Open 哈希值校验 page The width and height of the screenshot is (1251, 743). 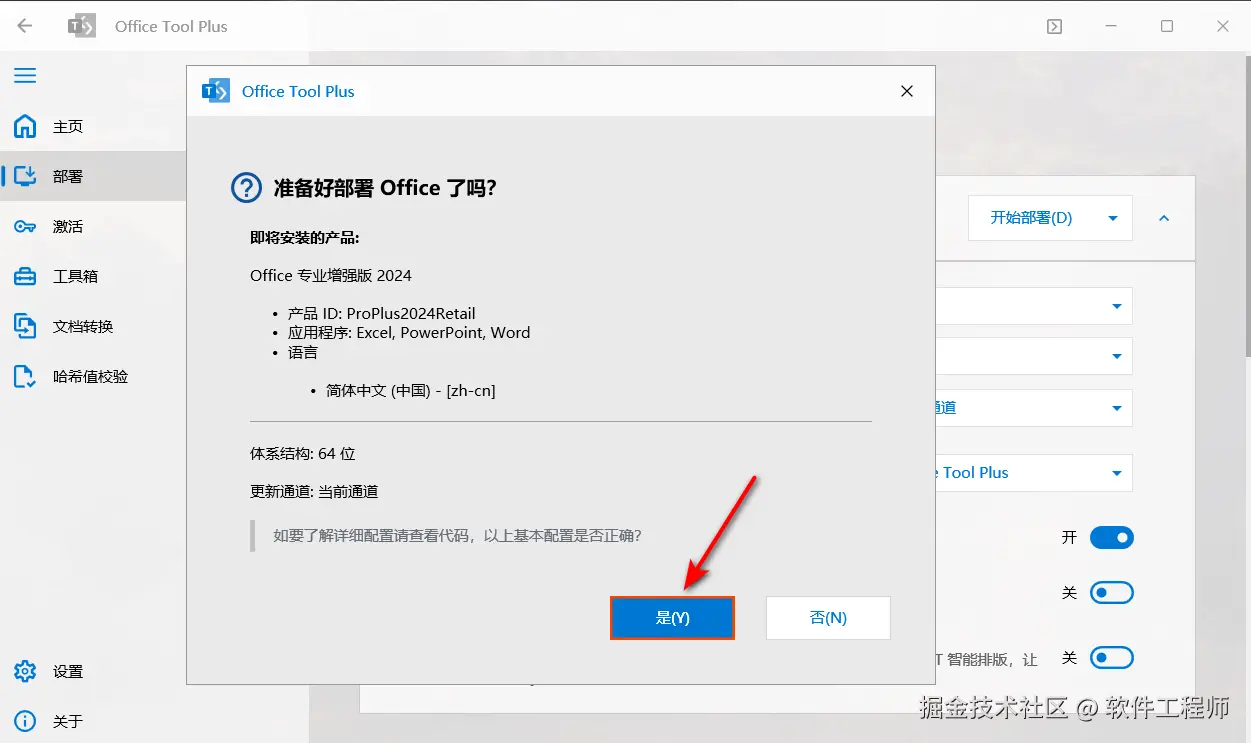pos(93,376)
